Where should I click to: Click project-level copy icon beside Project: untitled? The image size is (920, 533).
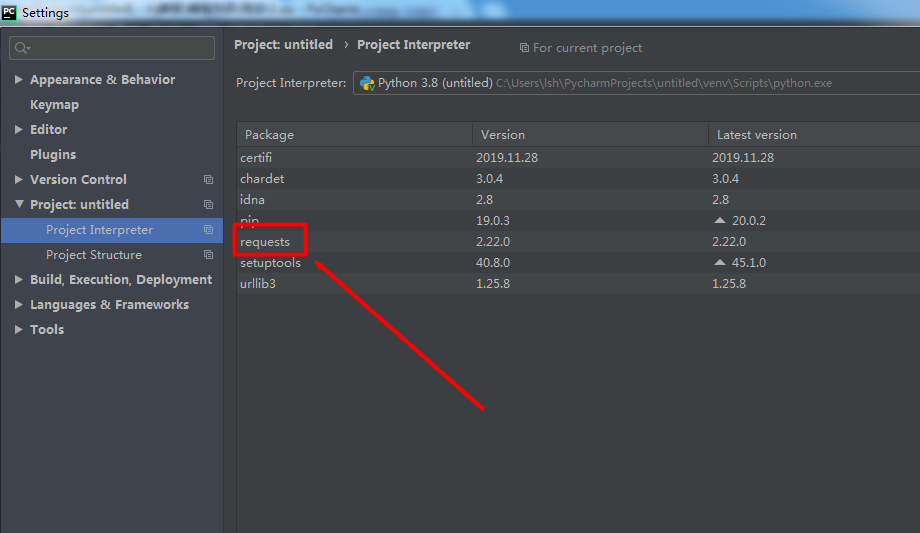coord(208,204)
